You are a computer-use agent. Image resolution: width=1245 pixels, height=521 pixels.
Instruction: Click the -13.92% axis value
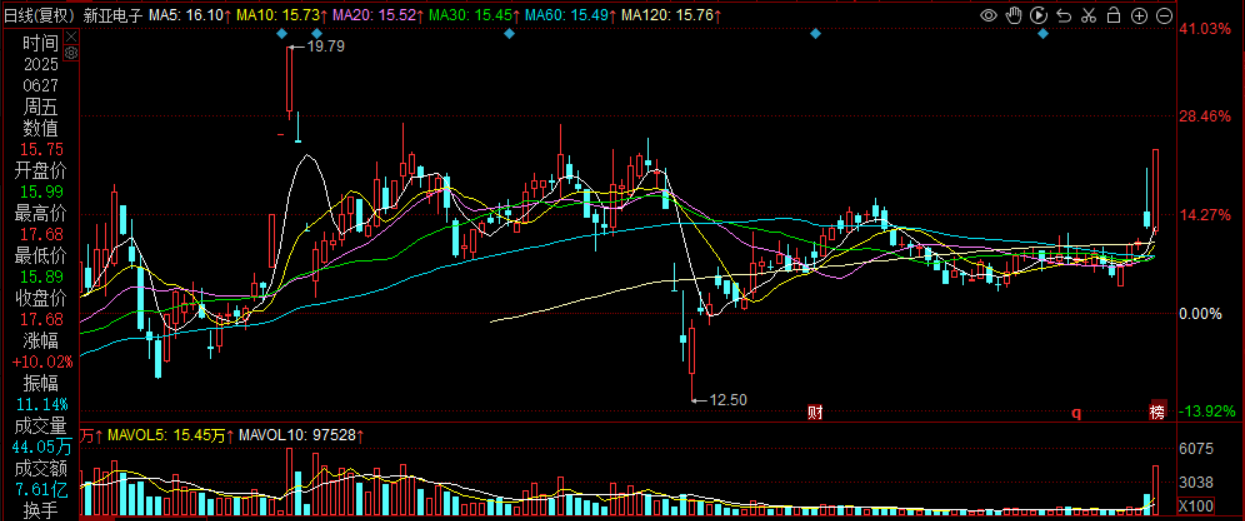1207,411
